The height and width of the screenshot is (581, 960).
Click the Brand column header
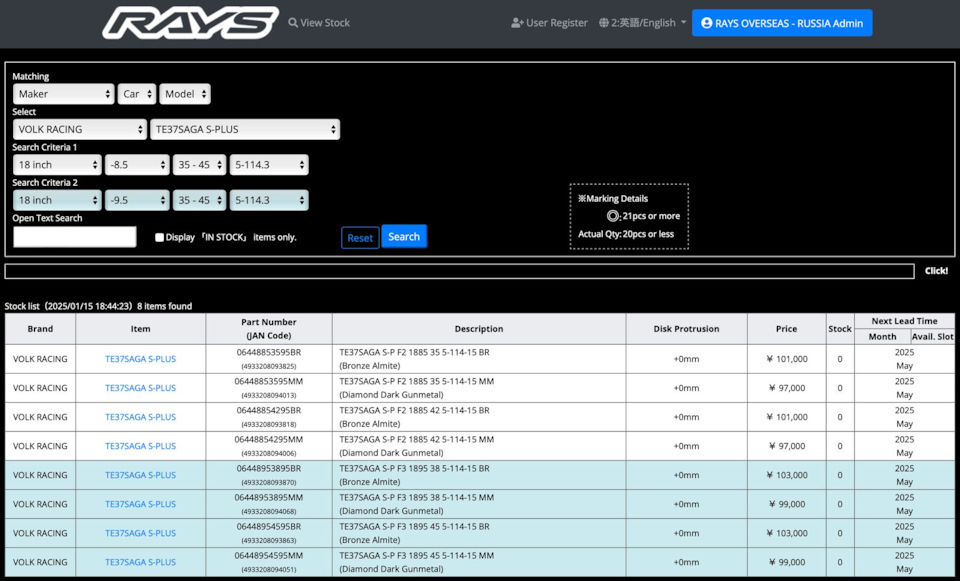pos(40,329)
